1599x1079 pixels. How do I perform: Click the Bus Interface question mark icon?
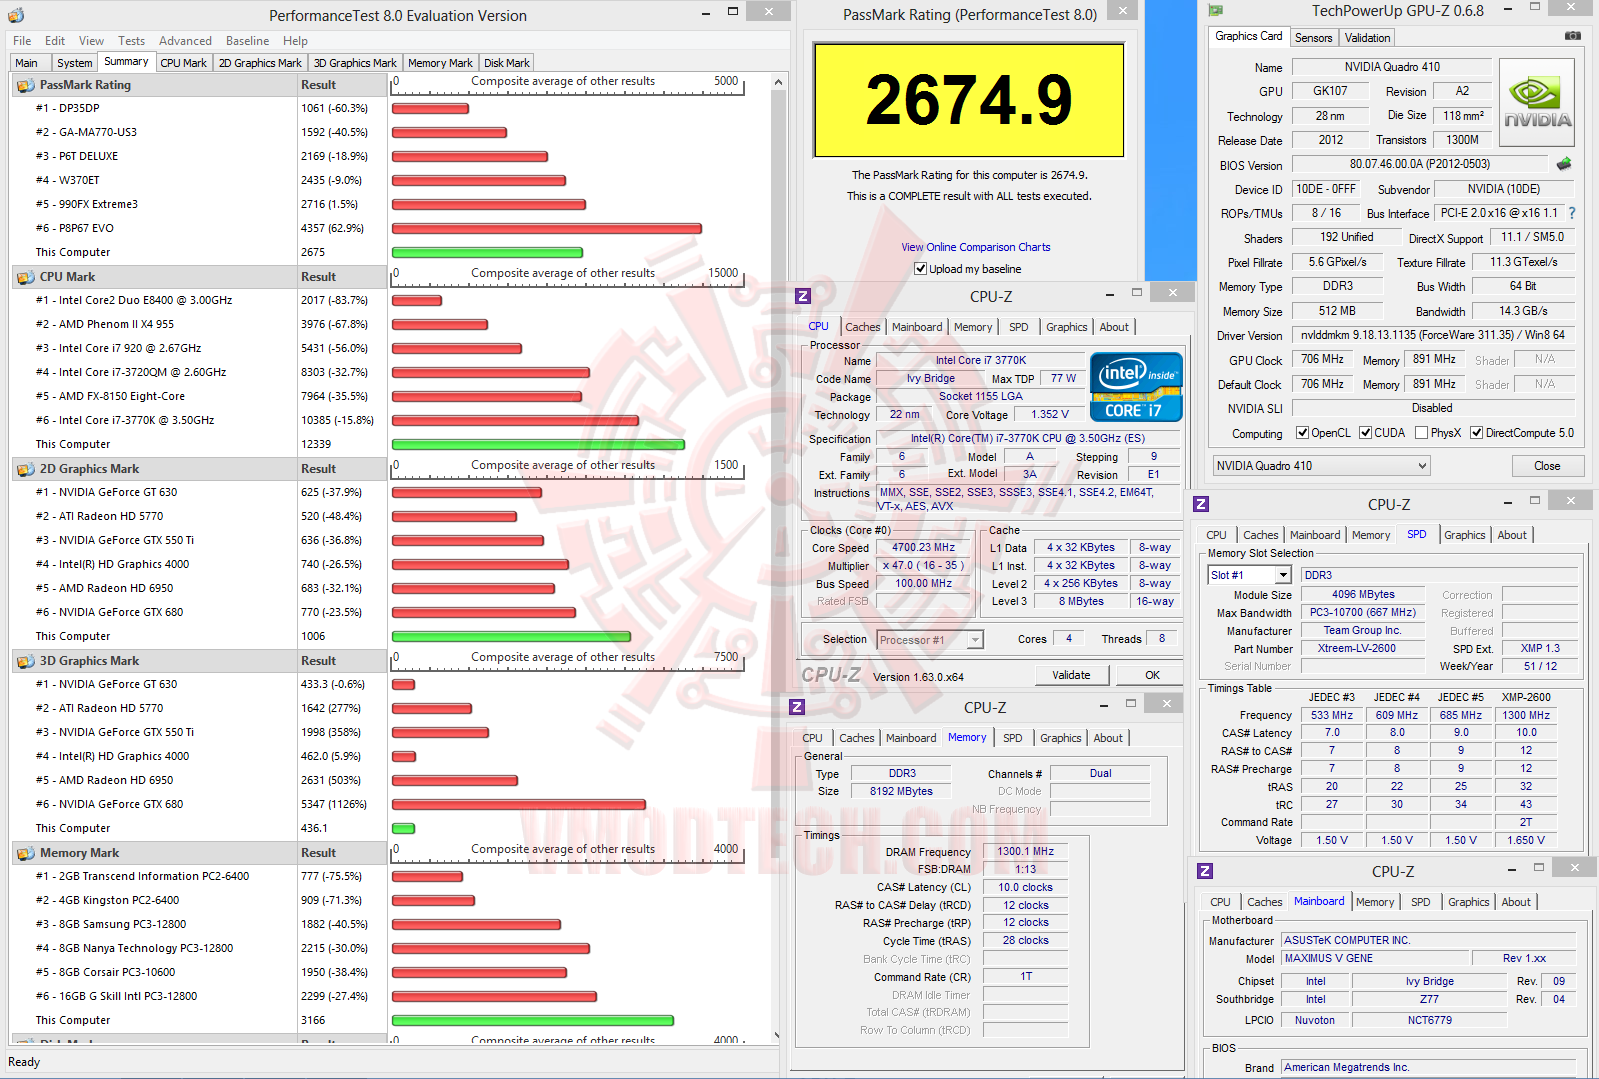tap(1572, 213)
